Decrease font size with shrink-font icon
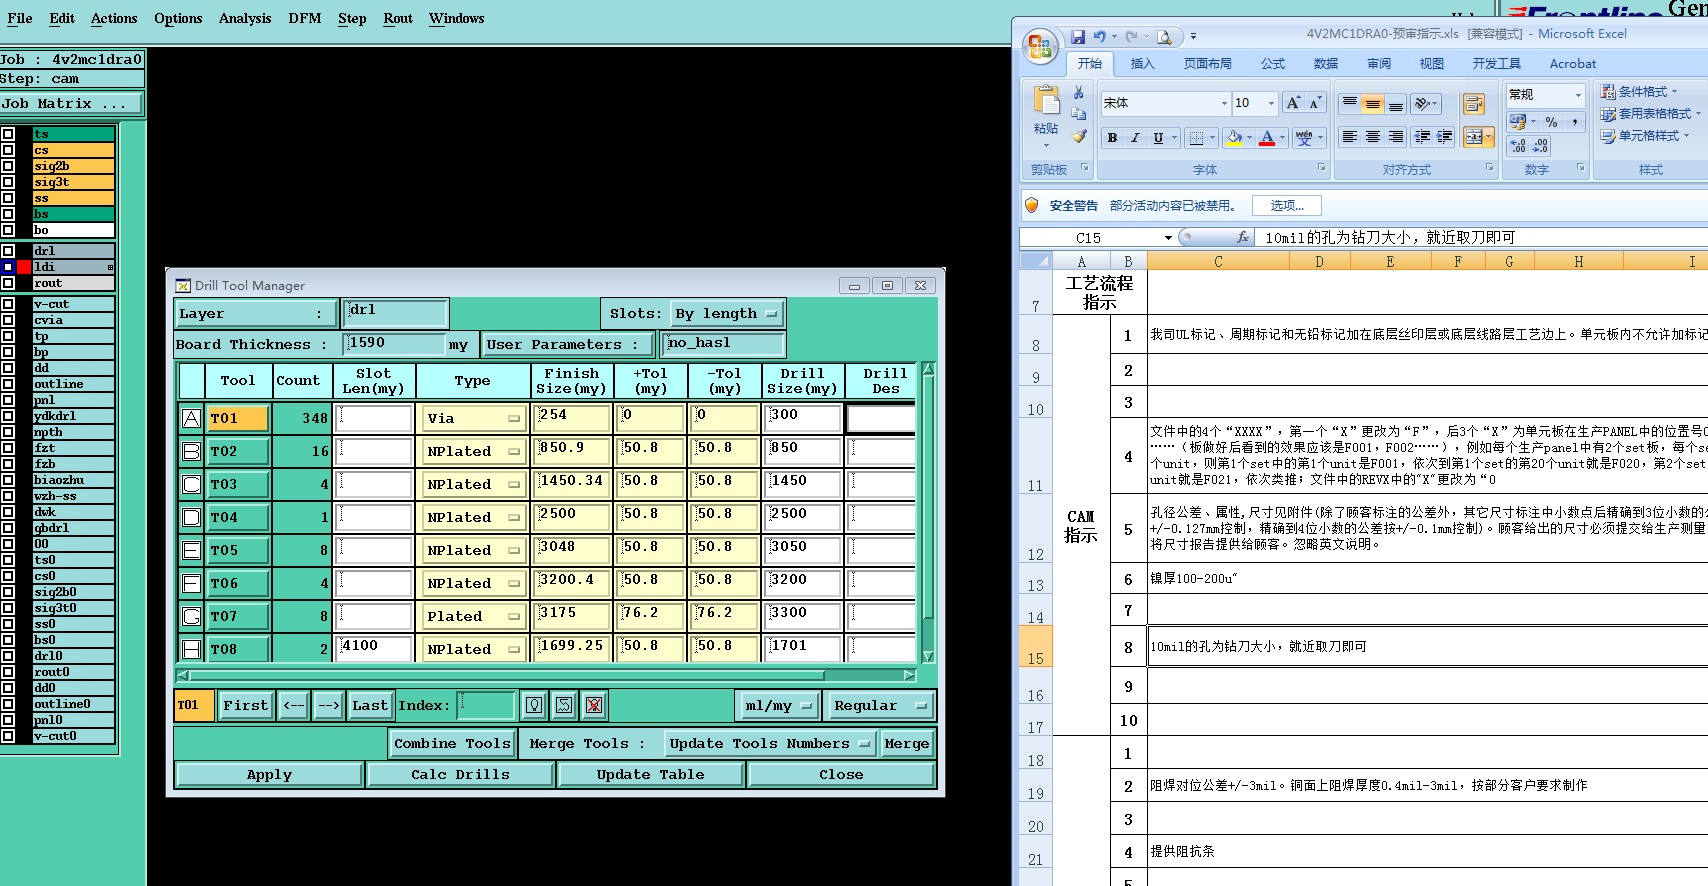 pyautogui.click(x=1315, y=103)
